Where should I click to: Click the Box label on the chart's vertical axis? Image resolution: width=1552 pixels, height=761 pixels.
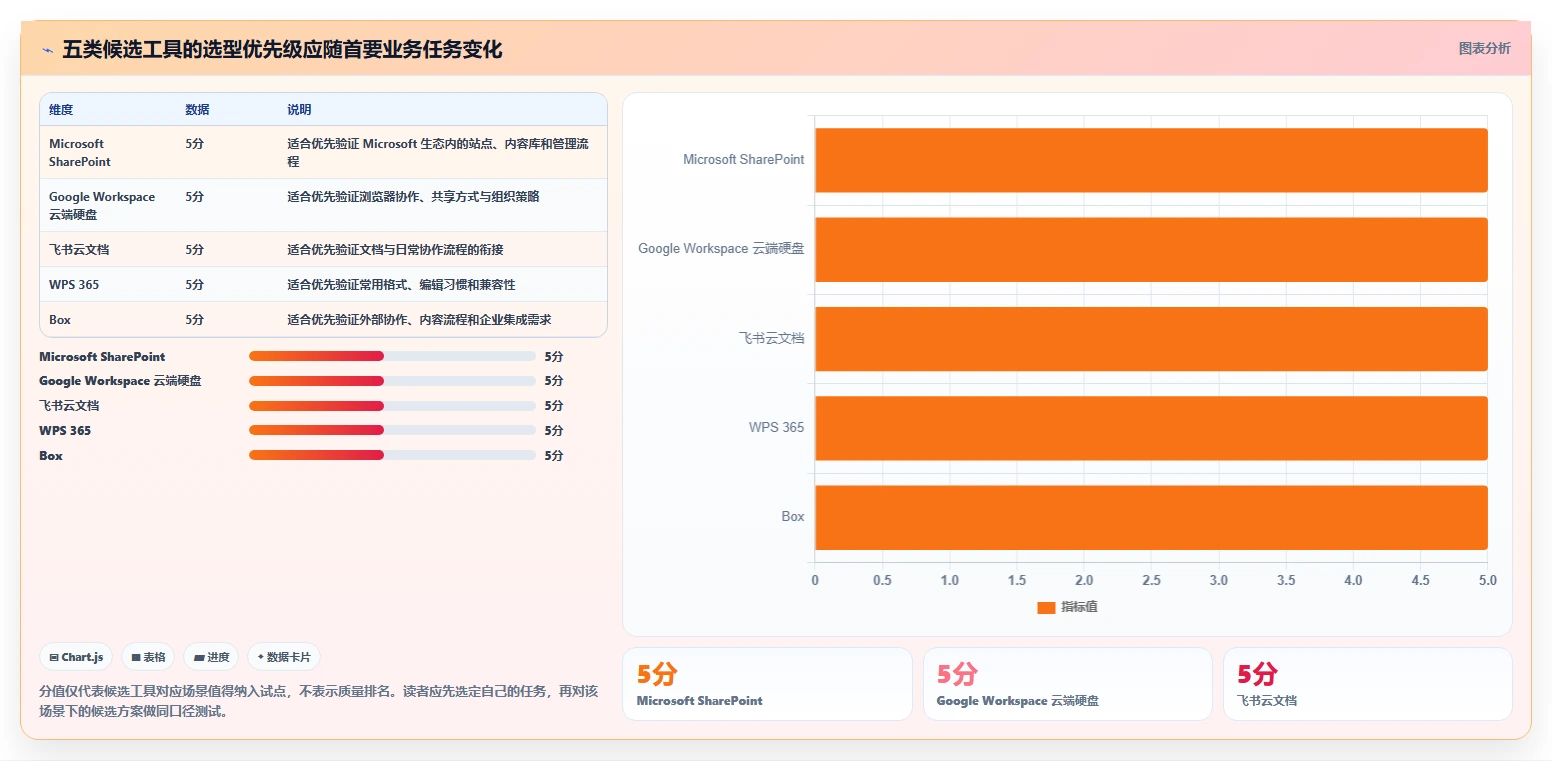coord(793,517)
